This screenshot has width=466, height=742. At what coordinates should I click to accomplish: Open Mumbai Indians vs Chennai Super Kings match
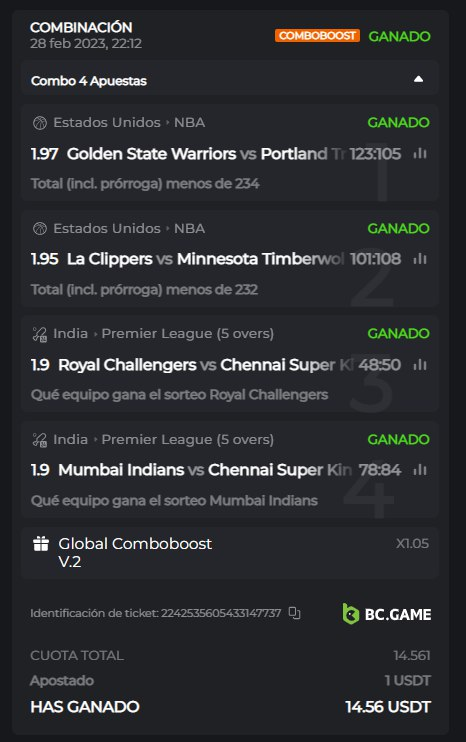pyautogui.click(x=205, y=470)
